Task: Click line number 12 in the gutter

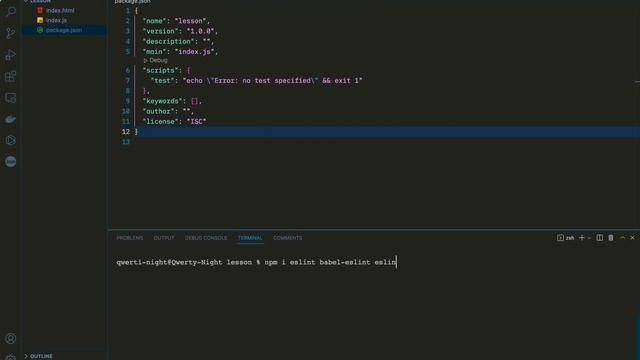Action: (126, 132)
